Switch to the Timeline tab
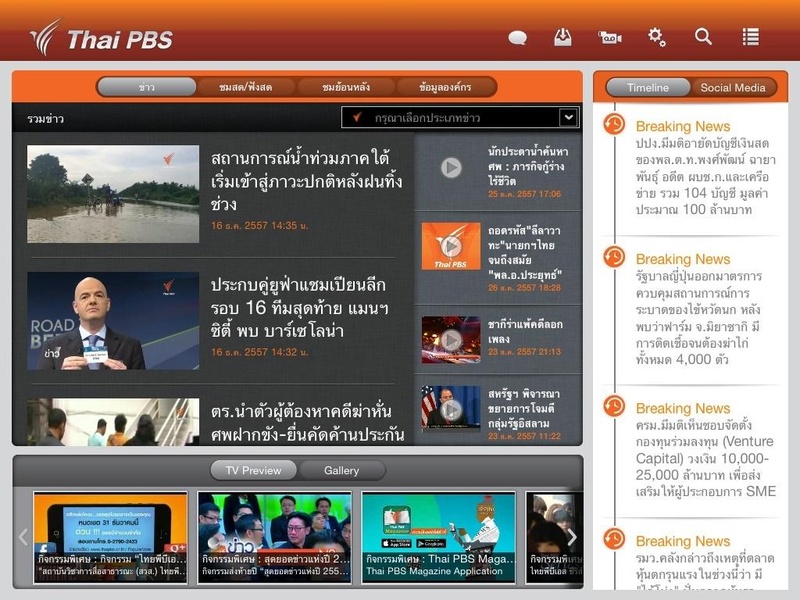 [x=648, y=88]
